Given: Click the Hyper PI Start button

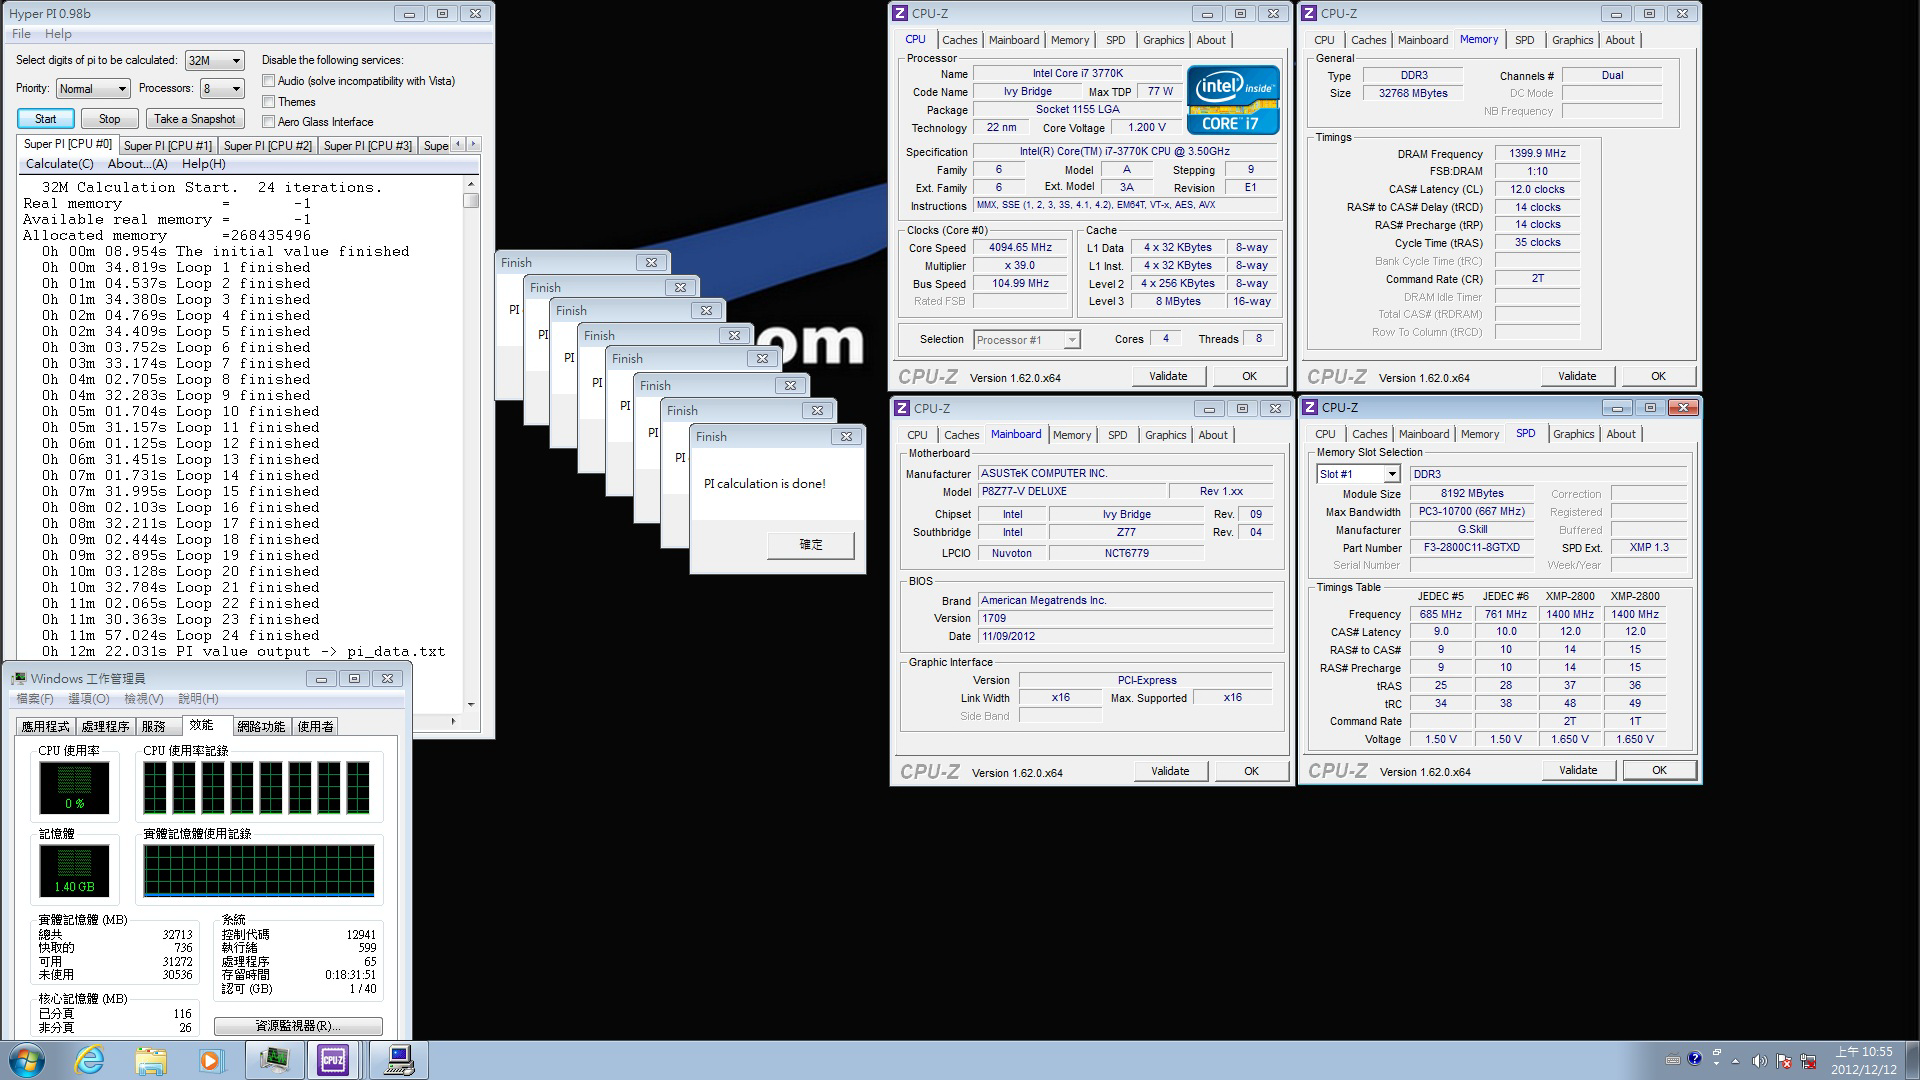Looking at the screenshot, I should (x=46, y=119).
